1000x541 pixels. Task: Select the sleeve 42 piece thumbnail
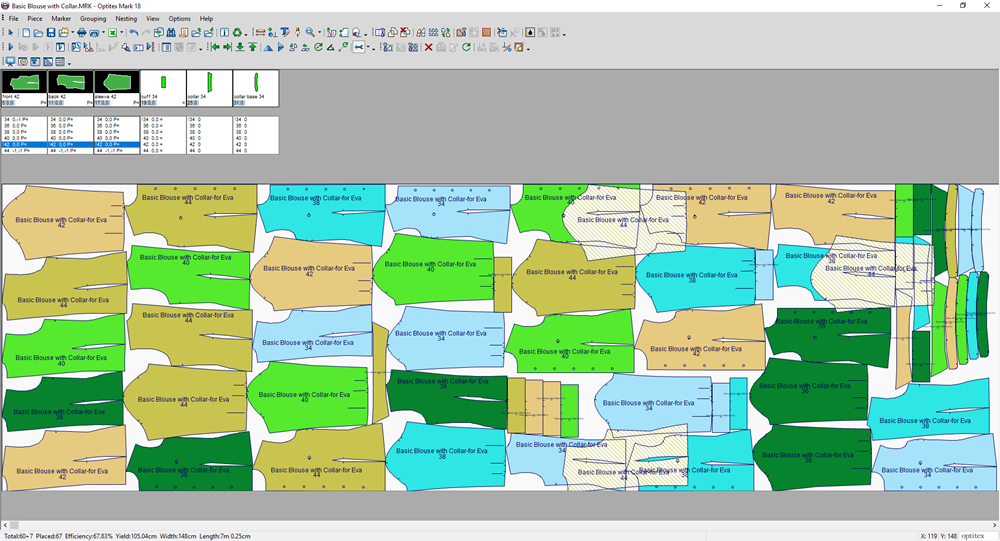point(116,83)
